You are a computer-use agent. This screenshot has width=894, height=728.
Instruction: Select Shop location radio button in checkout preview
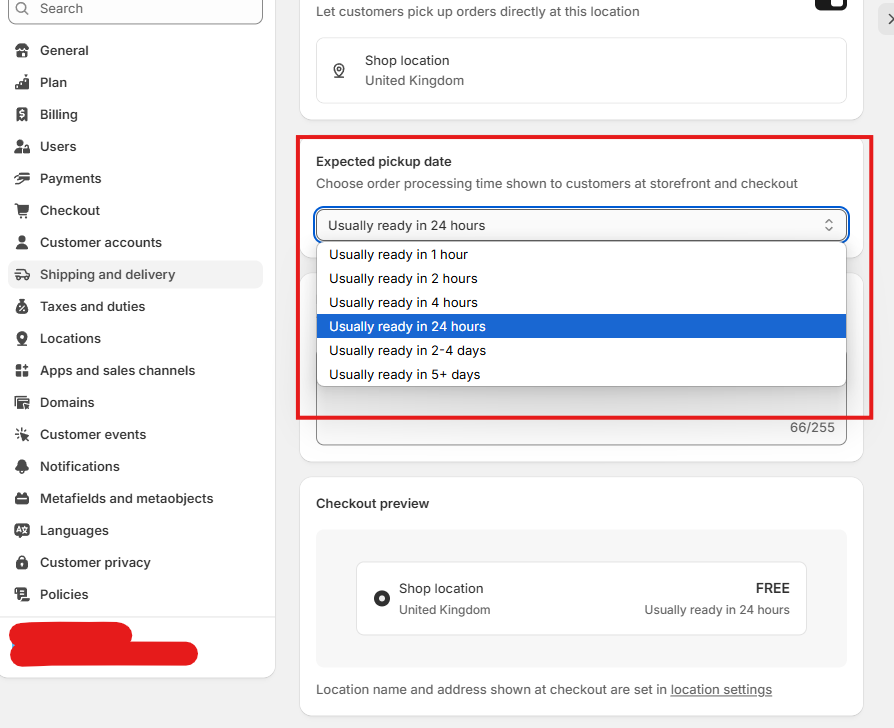point(381,598)
